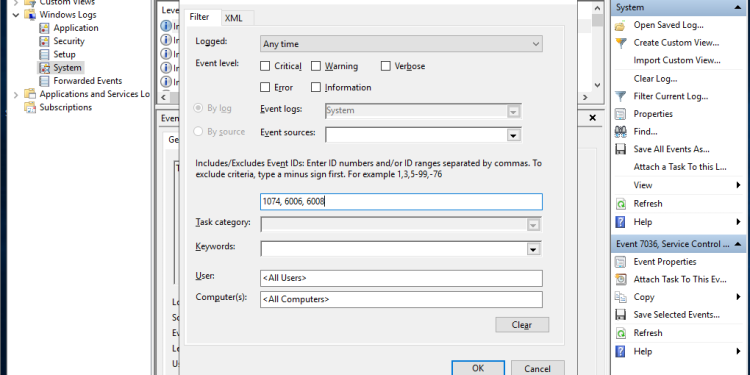
Task: Expand Applications and Services Logs node
Action: (16, 95)
